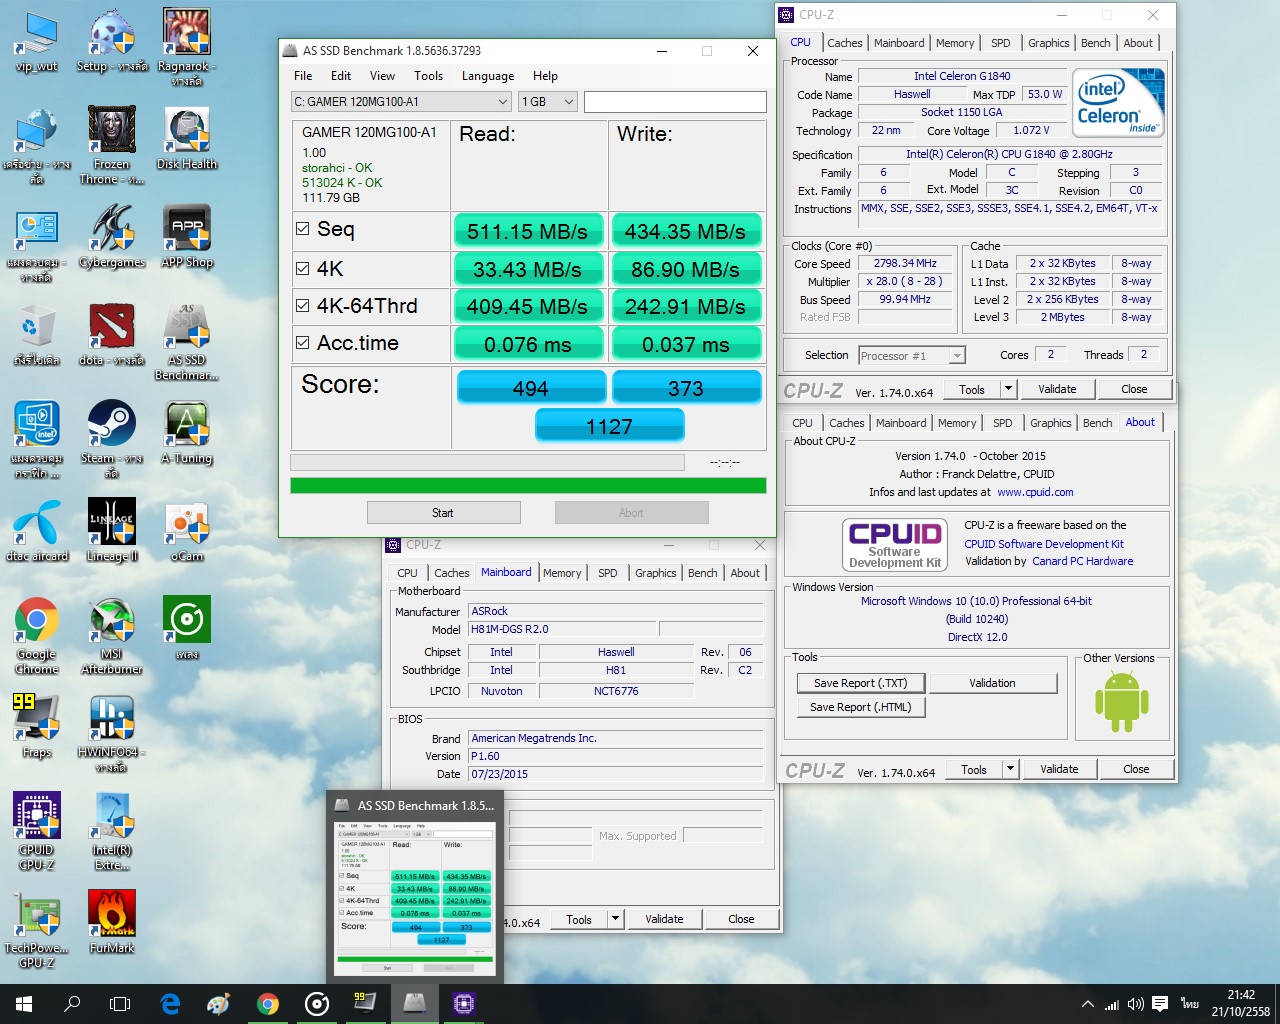Image resolution: width=1280 pixels, height=1024 pixels.
Task: Click the www.cpuid.com link
Action: 1035,492
